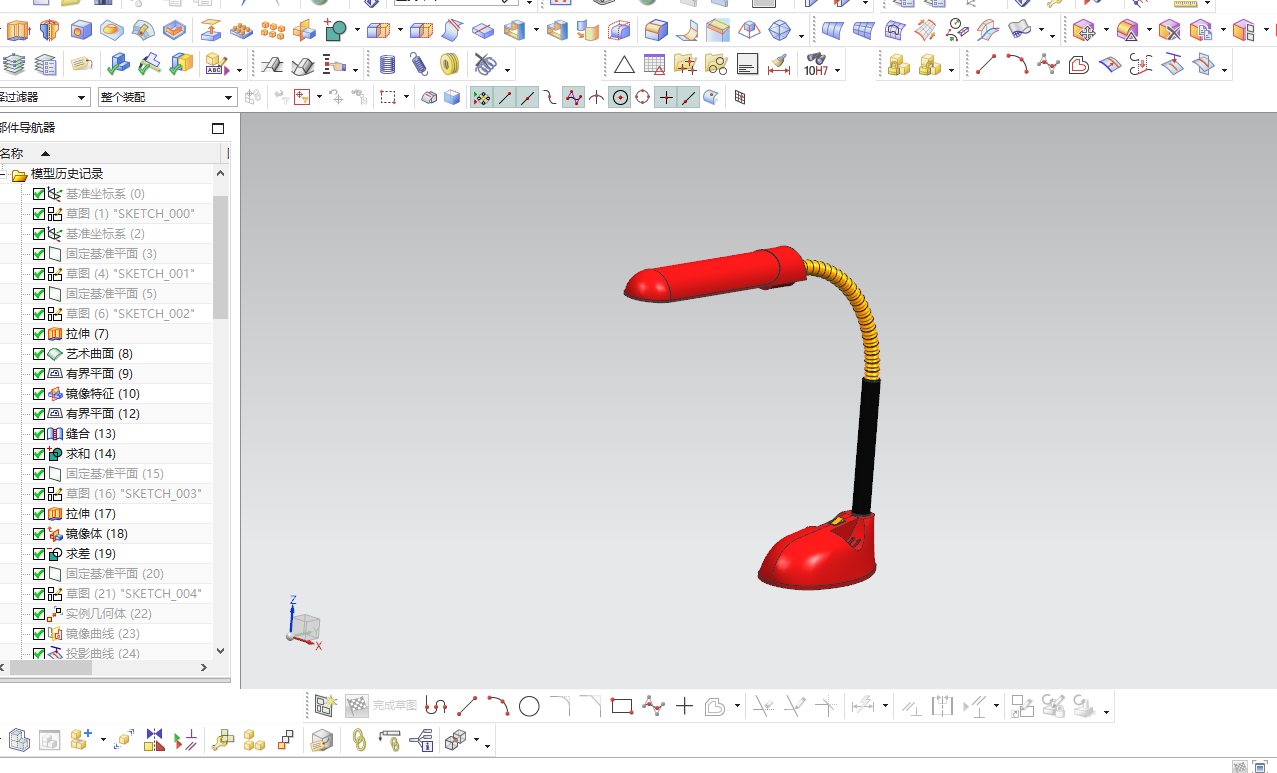The image size is (1277, 773).
Task: Maximize the part navigator panel
Action: point(218,128)
